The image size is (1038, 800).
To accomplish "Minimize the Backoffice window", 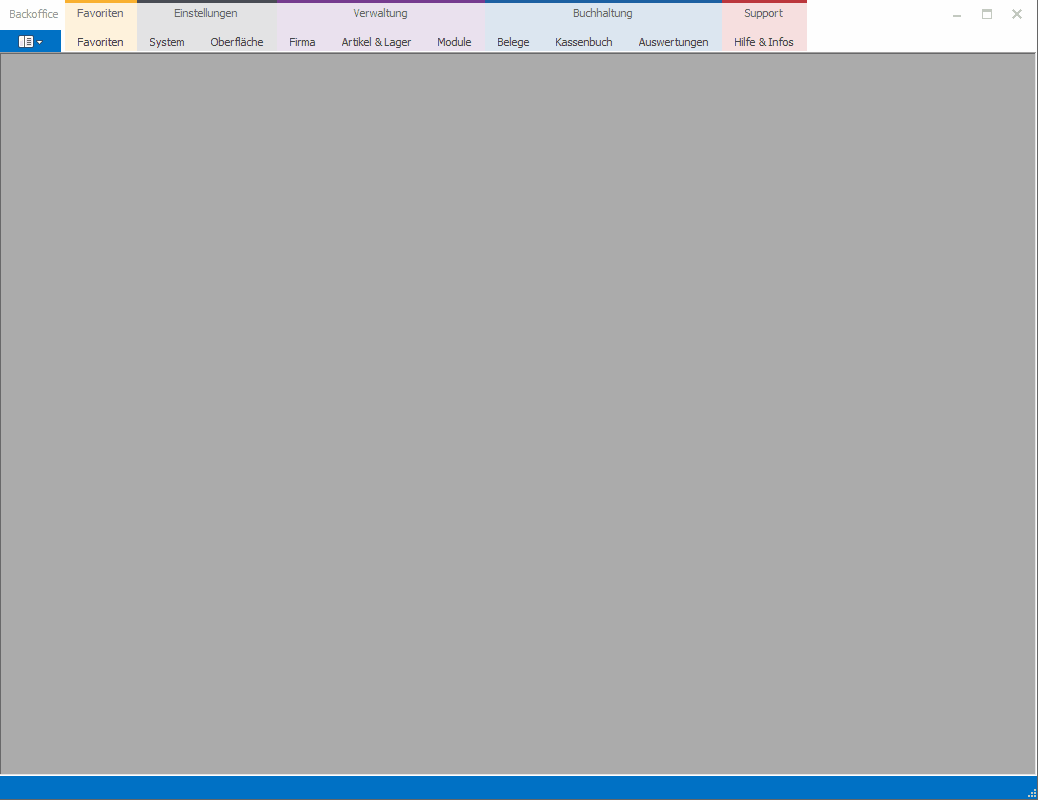I will pyautogui.click(x=957, y=14).
